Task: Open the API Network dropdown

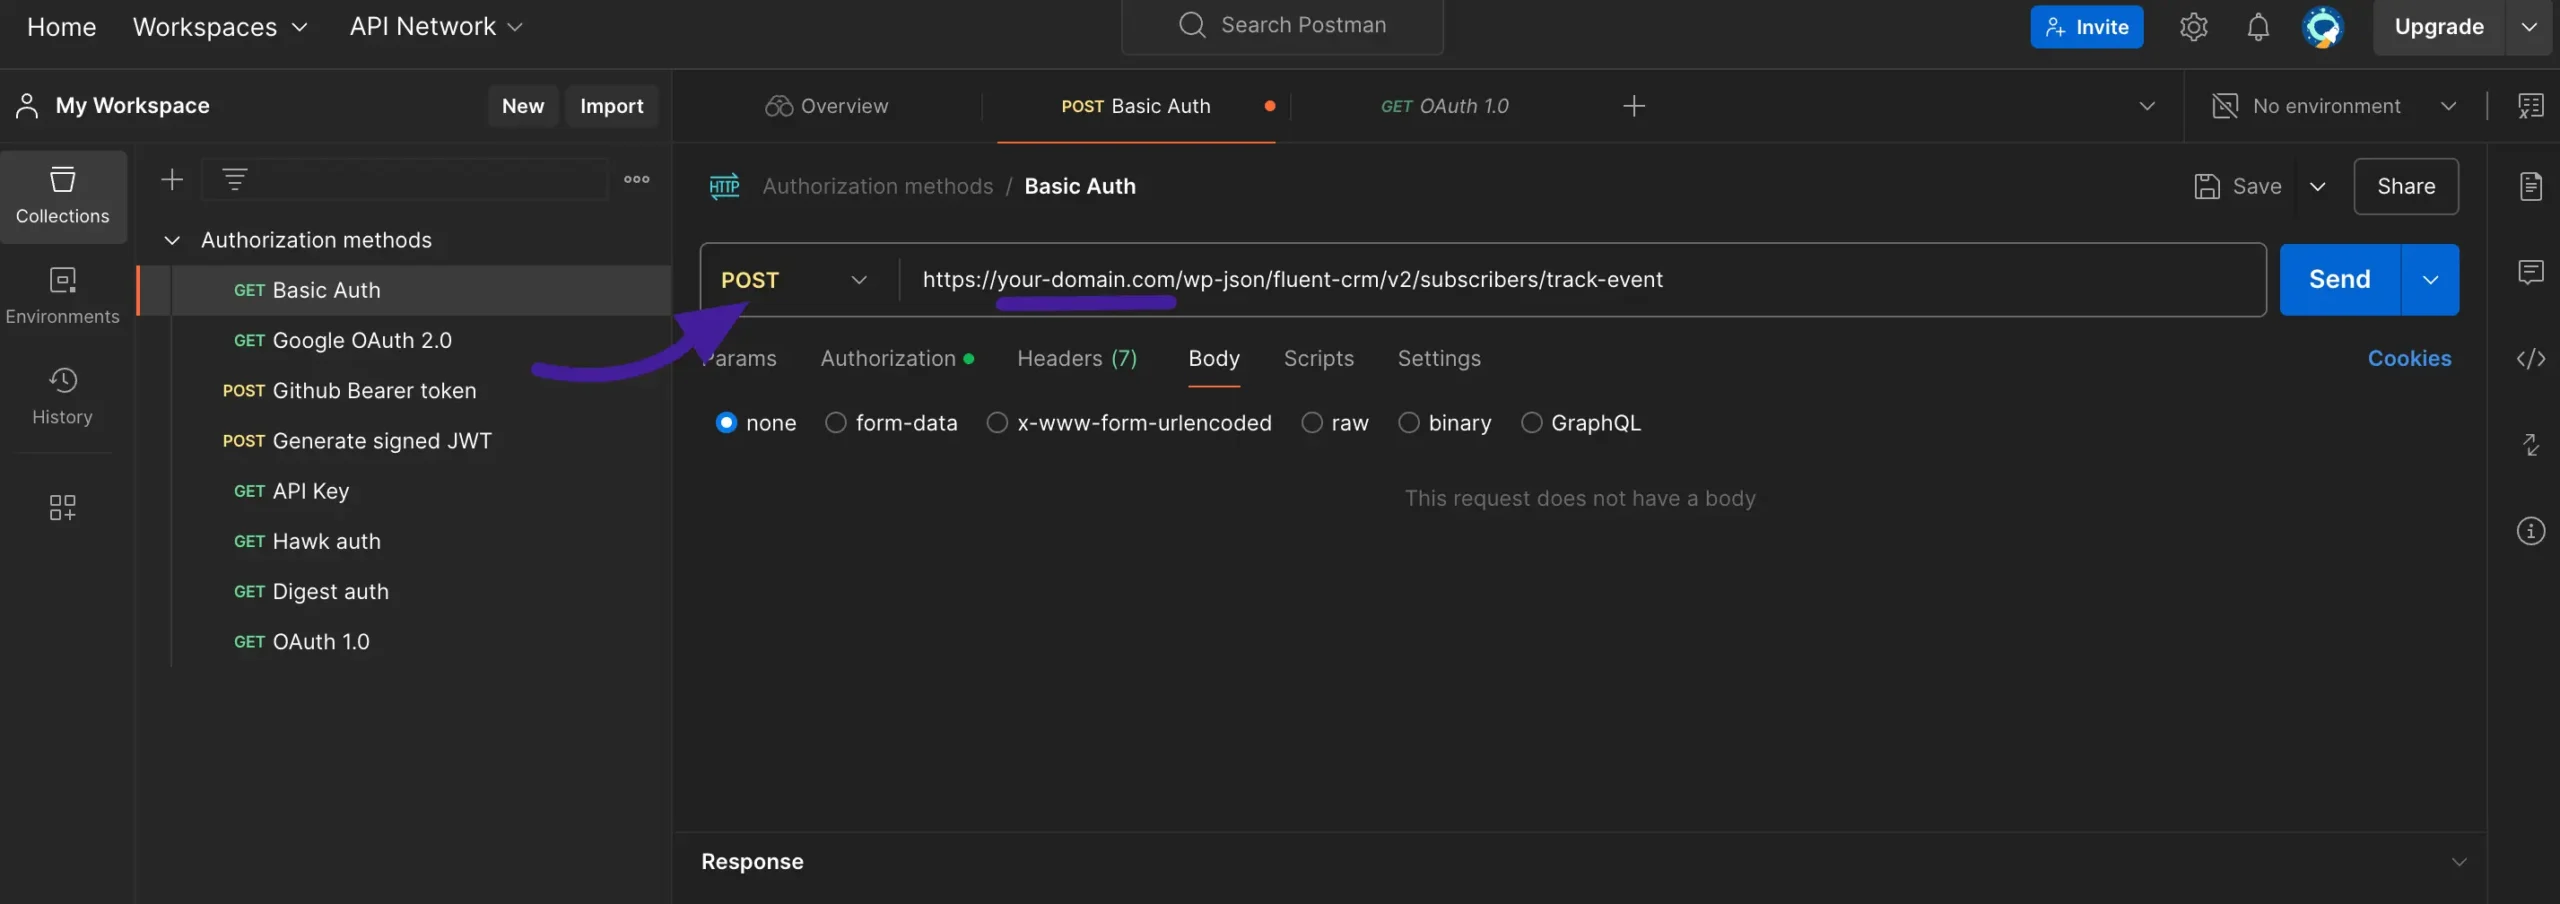Action: (436, 27)
